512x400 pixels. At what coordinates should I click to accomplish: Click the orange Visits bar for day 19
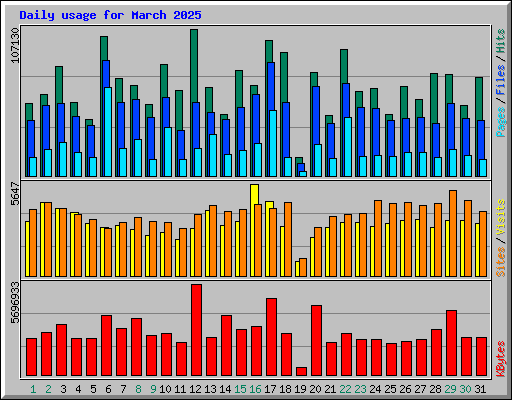pos(303,267)
